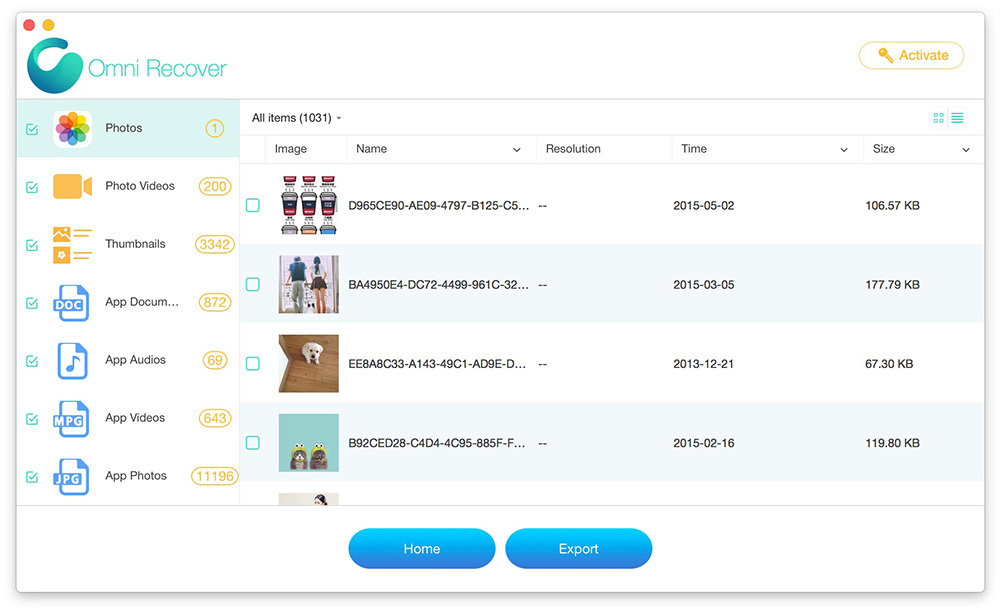Open the two cats teal photo thumbnail

tap(309, 443)
